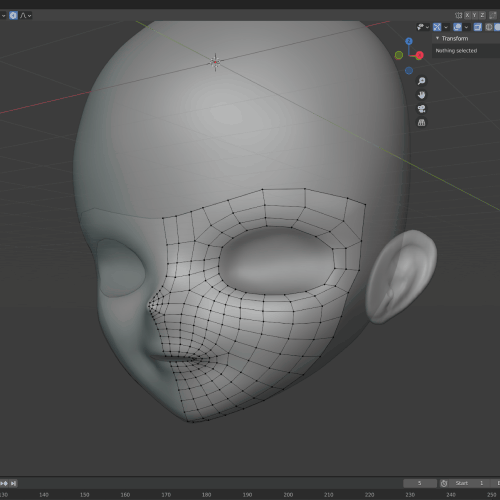Viewport: 500px width, 500px height.
Task: Toggle X axis mirror button
Action: point(467,15)
